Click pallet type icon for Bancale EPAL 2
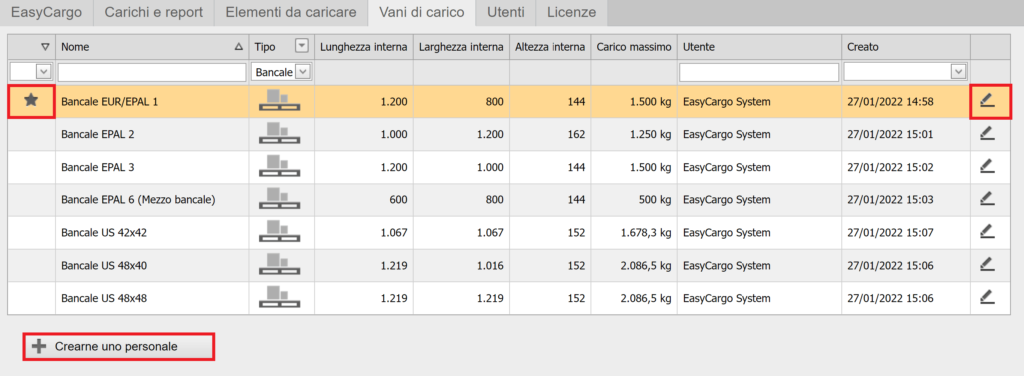The height and width of the screenshot is (376, 1024). coord(280,133)
